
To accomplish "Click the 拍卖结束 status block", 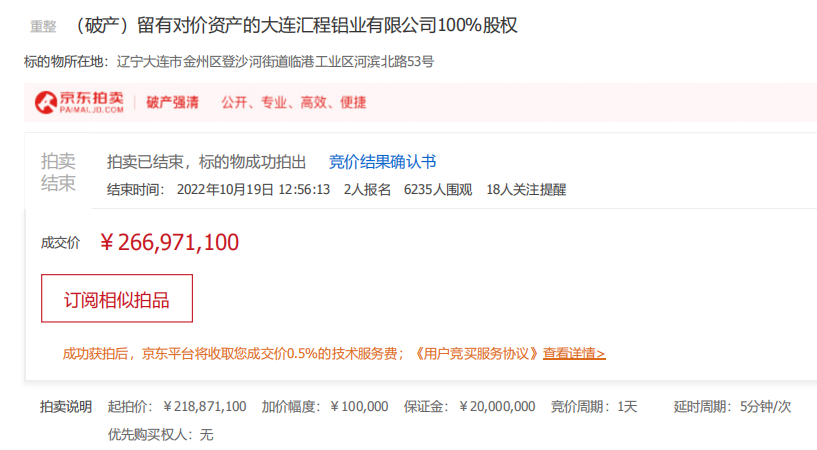I will (58, 172).
